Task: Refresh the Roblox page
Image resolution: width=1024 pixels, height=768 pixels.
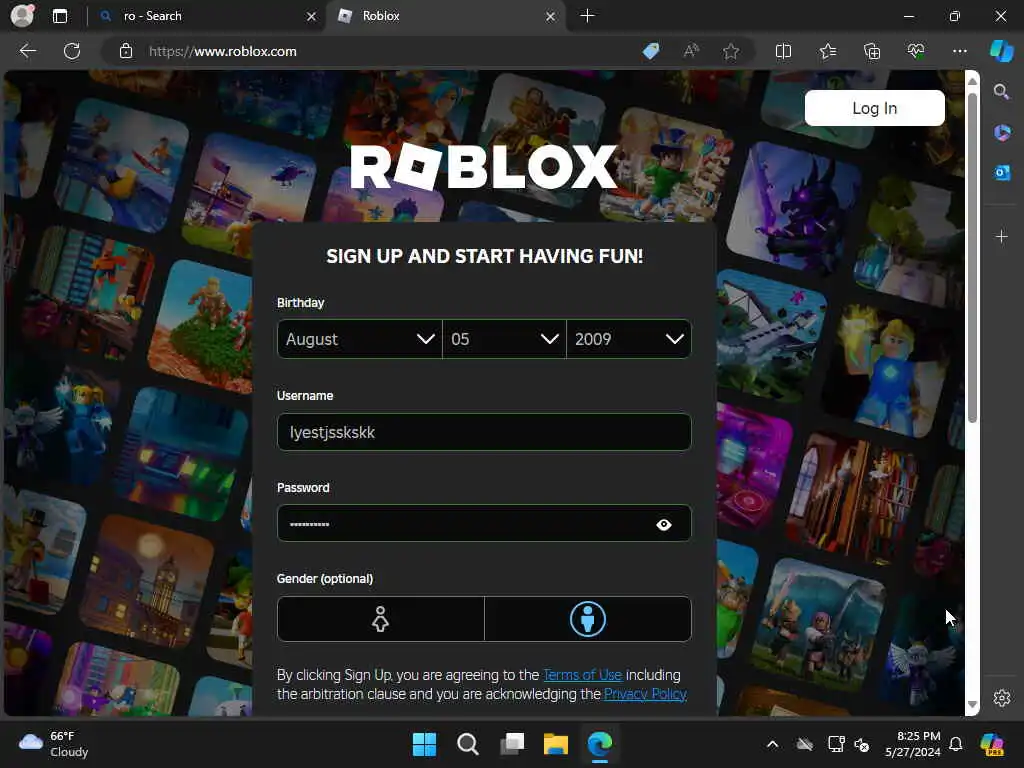Action: (x=72, y=51)
